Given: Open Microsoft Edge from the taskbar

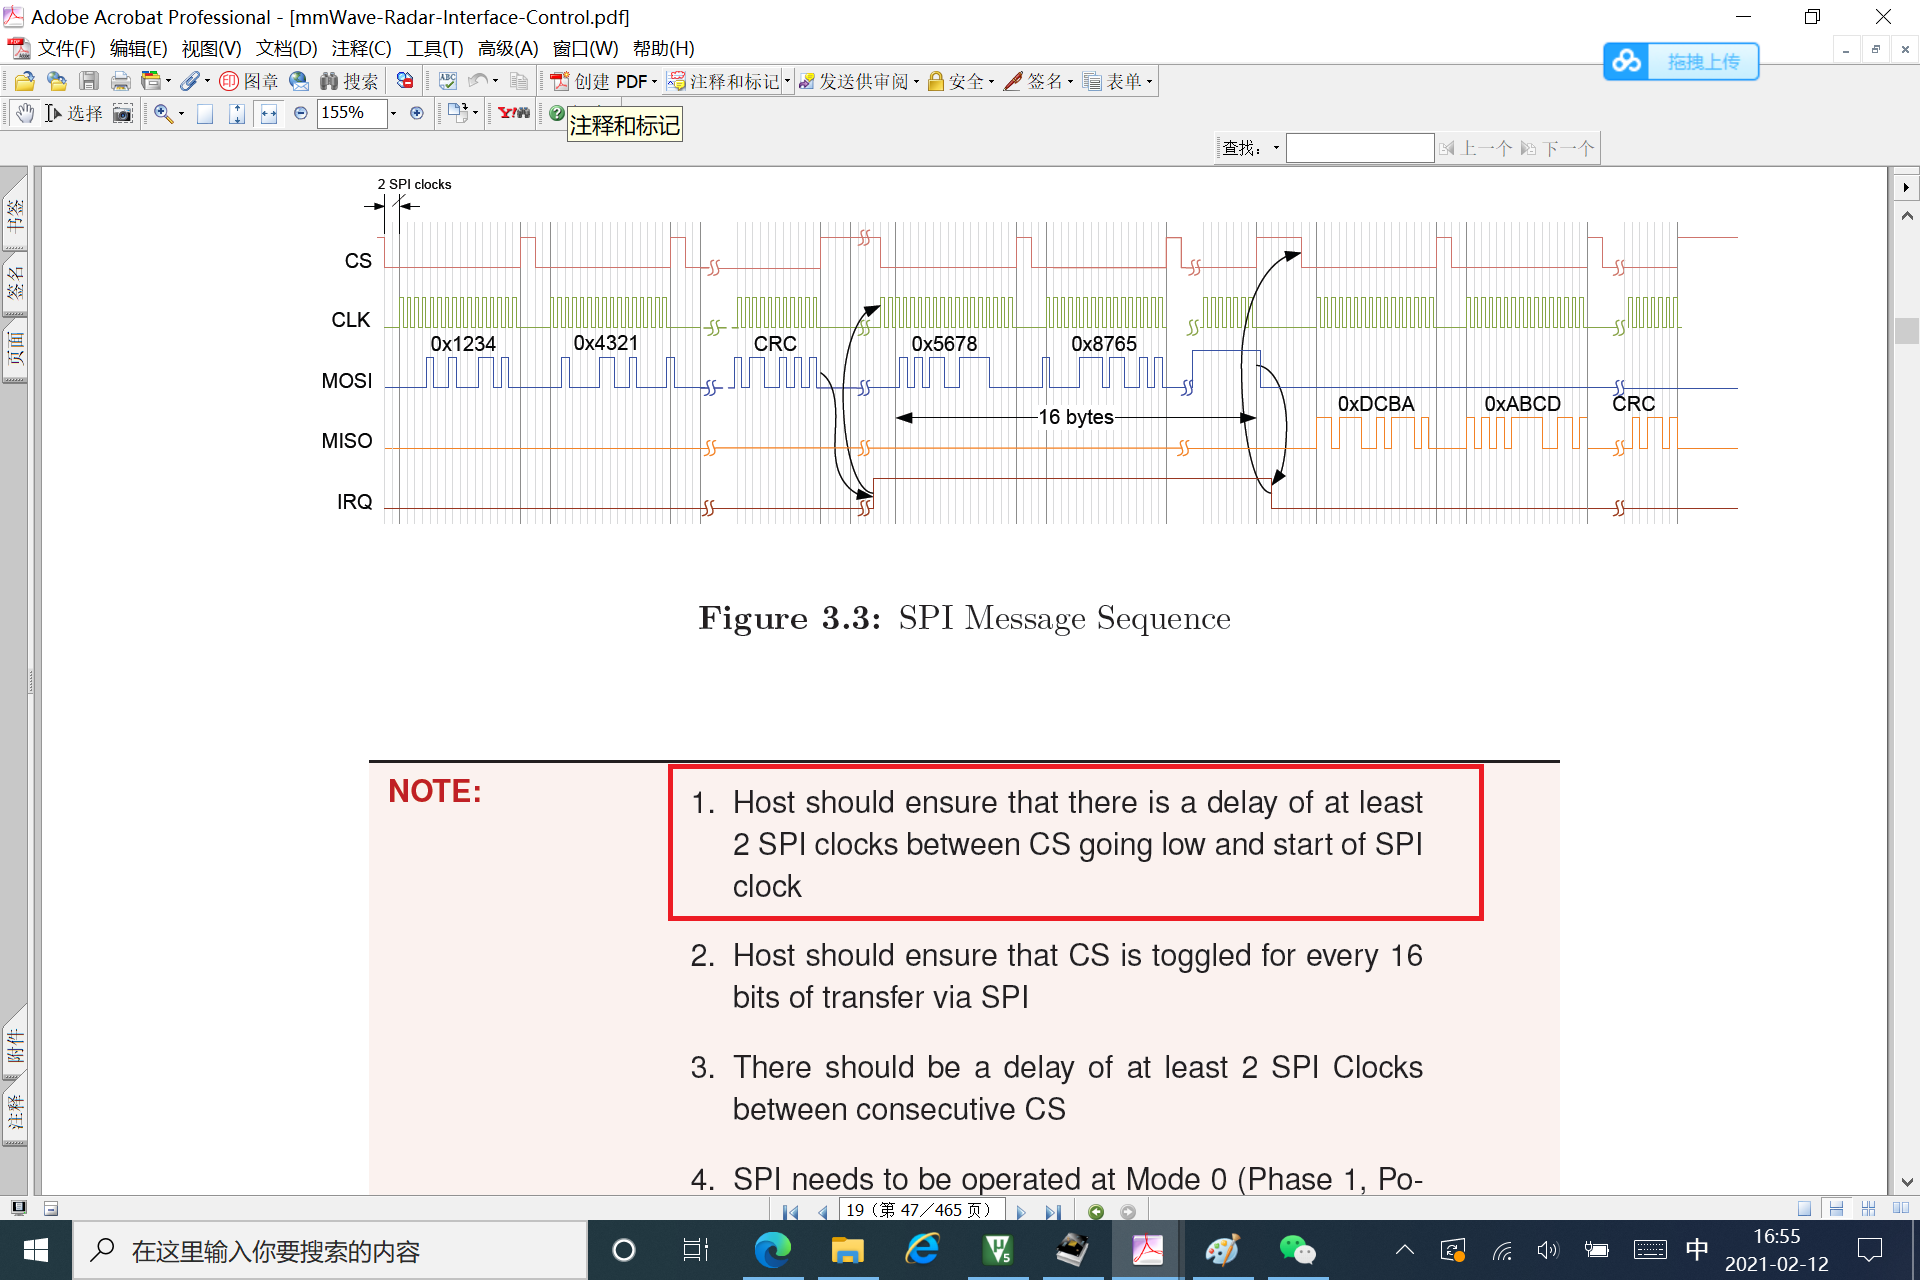Looking at the screenshot, I should pos(772,1249).
